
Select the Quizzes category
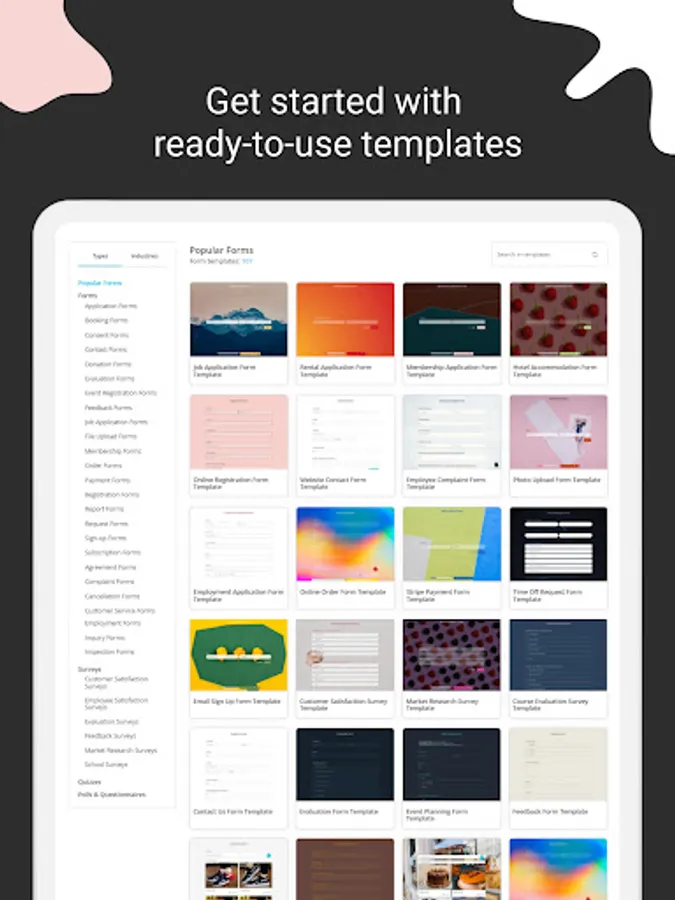pos(90,782)
